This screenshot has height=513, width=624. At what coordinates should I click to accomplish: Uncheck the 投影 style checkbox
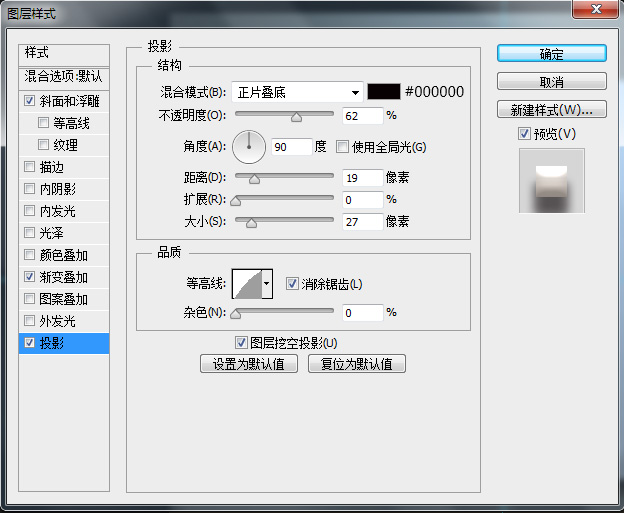pyautogui.click(x=29, y=342)
